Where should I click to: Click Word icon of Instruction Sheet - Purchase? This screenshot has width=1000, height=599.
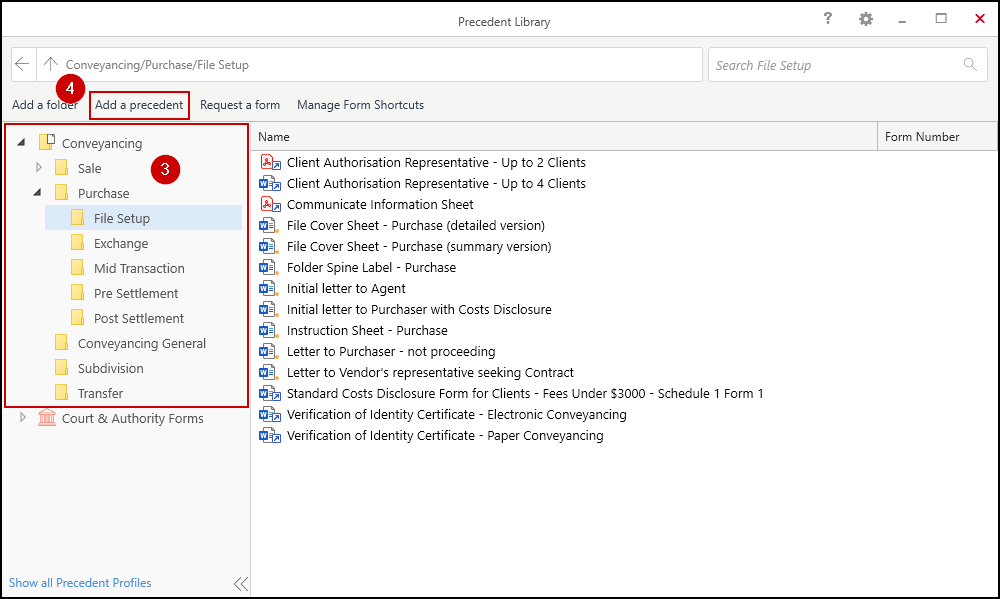pyautogui.click(x=269, y=331)
